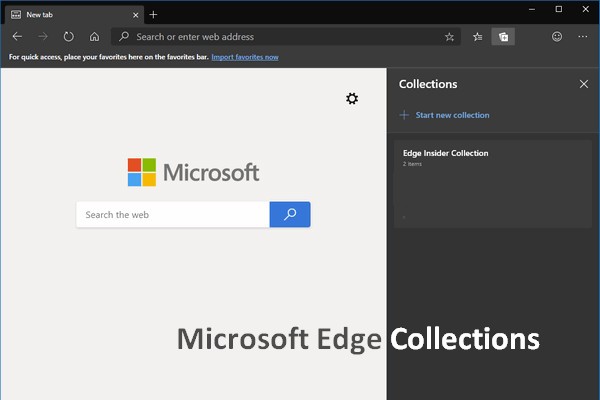The height and width of the screenshot is (400, 600).
Task: Open new tab page settings gear
Action: coord(352,99)
